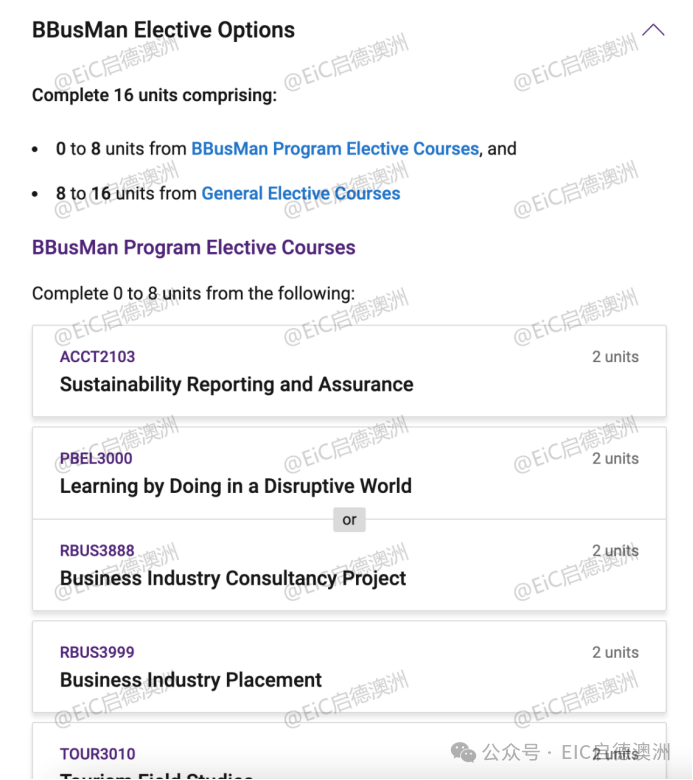
Task: Select Learning by Doing in a Disruptive World
Action: (236, 487)
